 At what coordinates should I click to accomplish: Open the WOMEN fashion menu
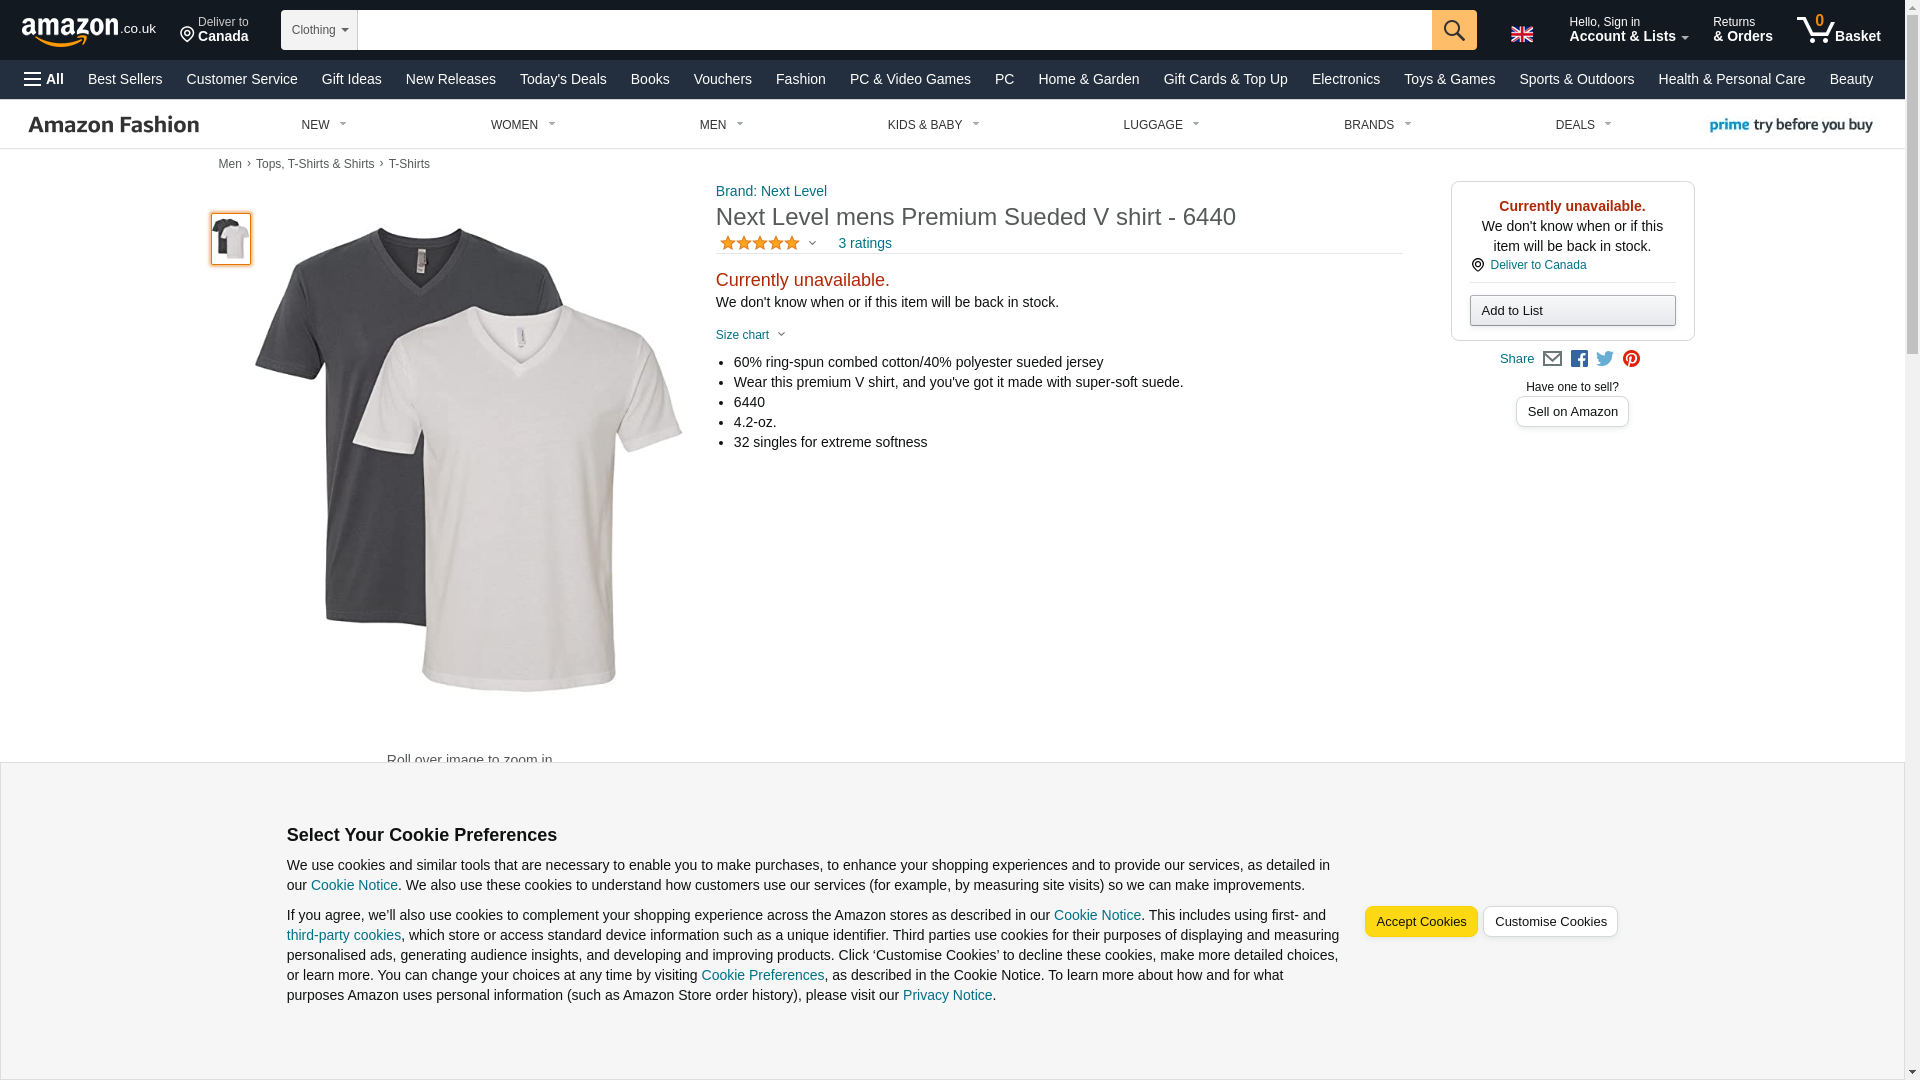pos(522,125)
